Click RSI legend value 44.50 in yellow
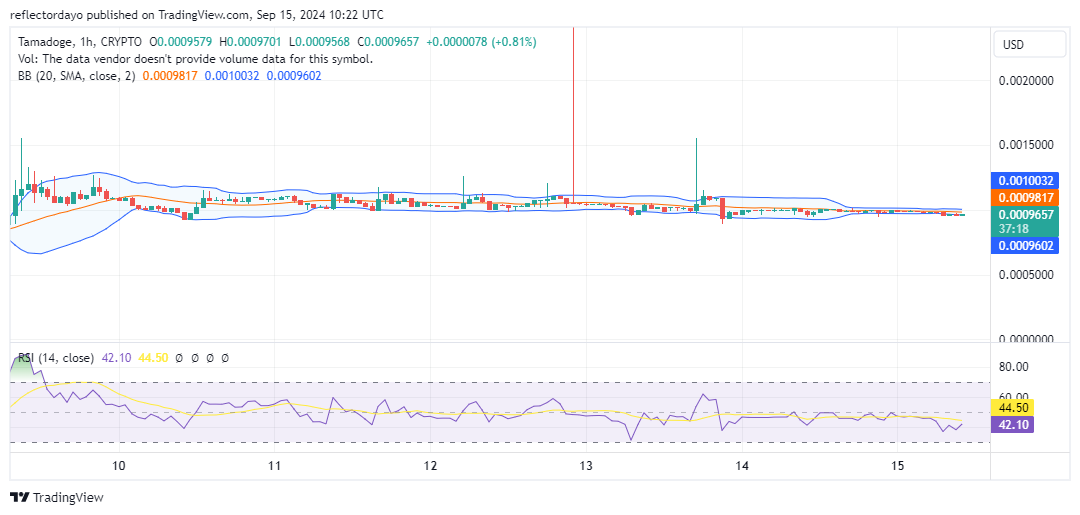Image resolution: width=1080 pixels, height=515 pixels. pyautogui.click(x=152, y=358)
